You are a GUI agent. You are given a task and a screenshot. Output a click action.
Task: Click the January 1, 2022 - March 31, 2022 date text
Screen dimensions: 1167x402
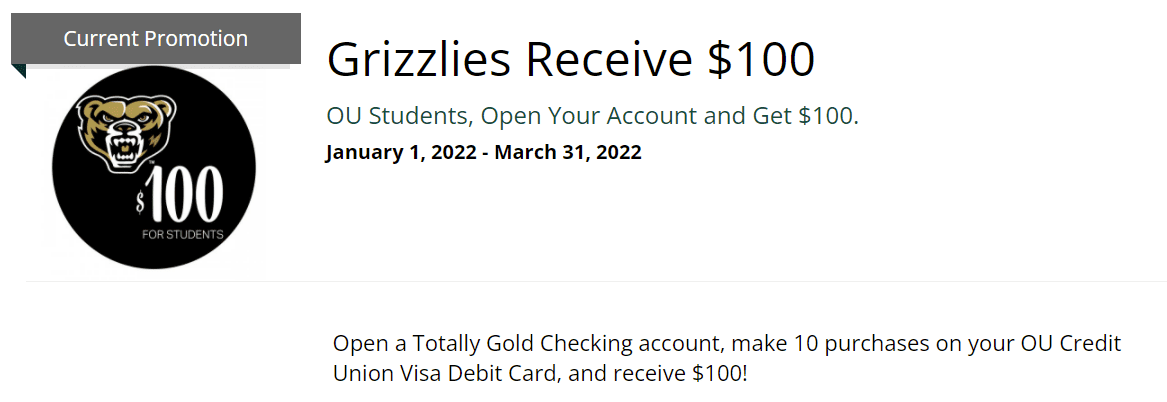tap(483, 153)
